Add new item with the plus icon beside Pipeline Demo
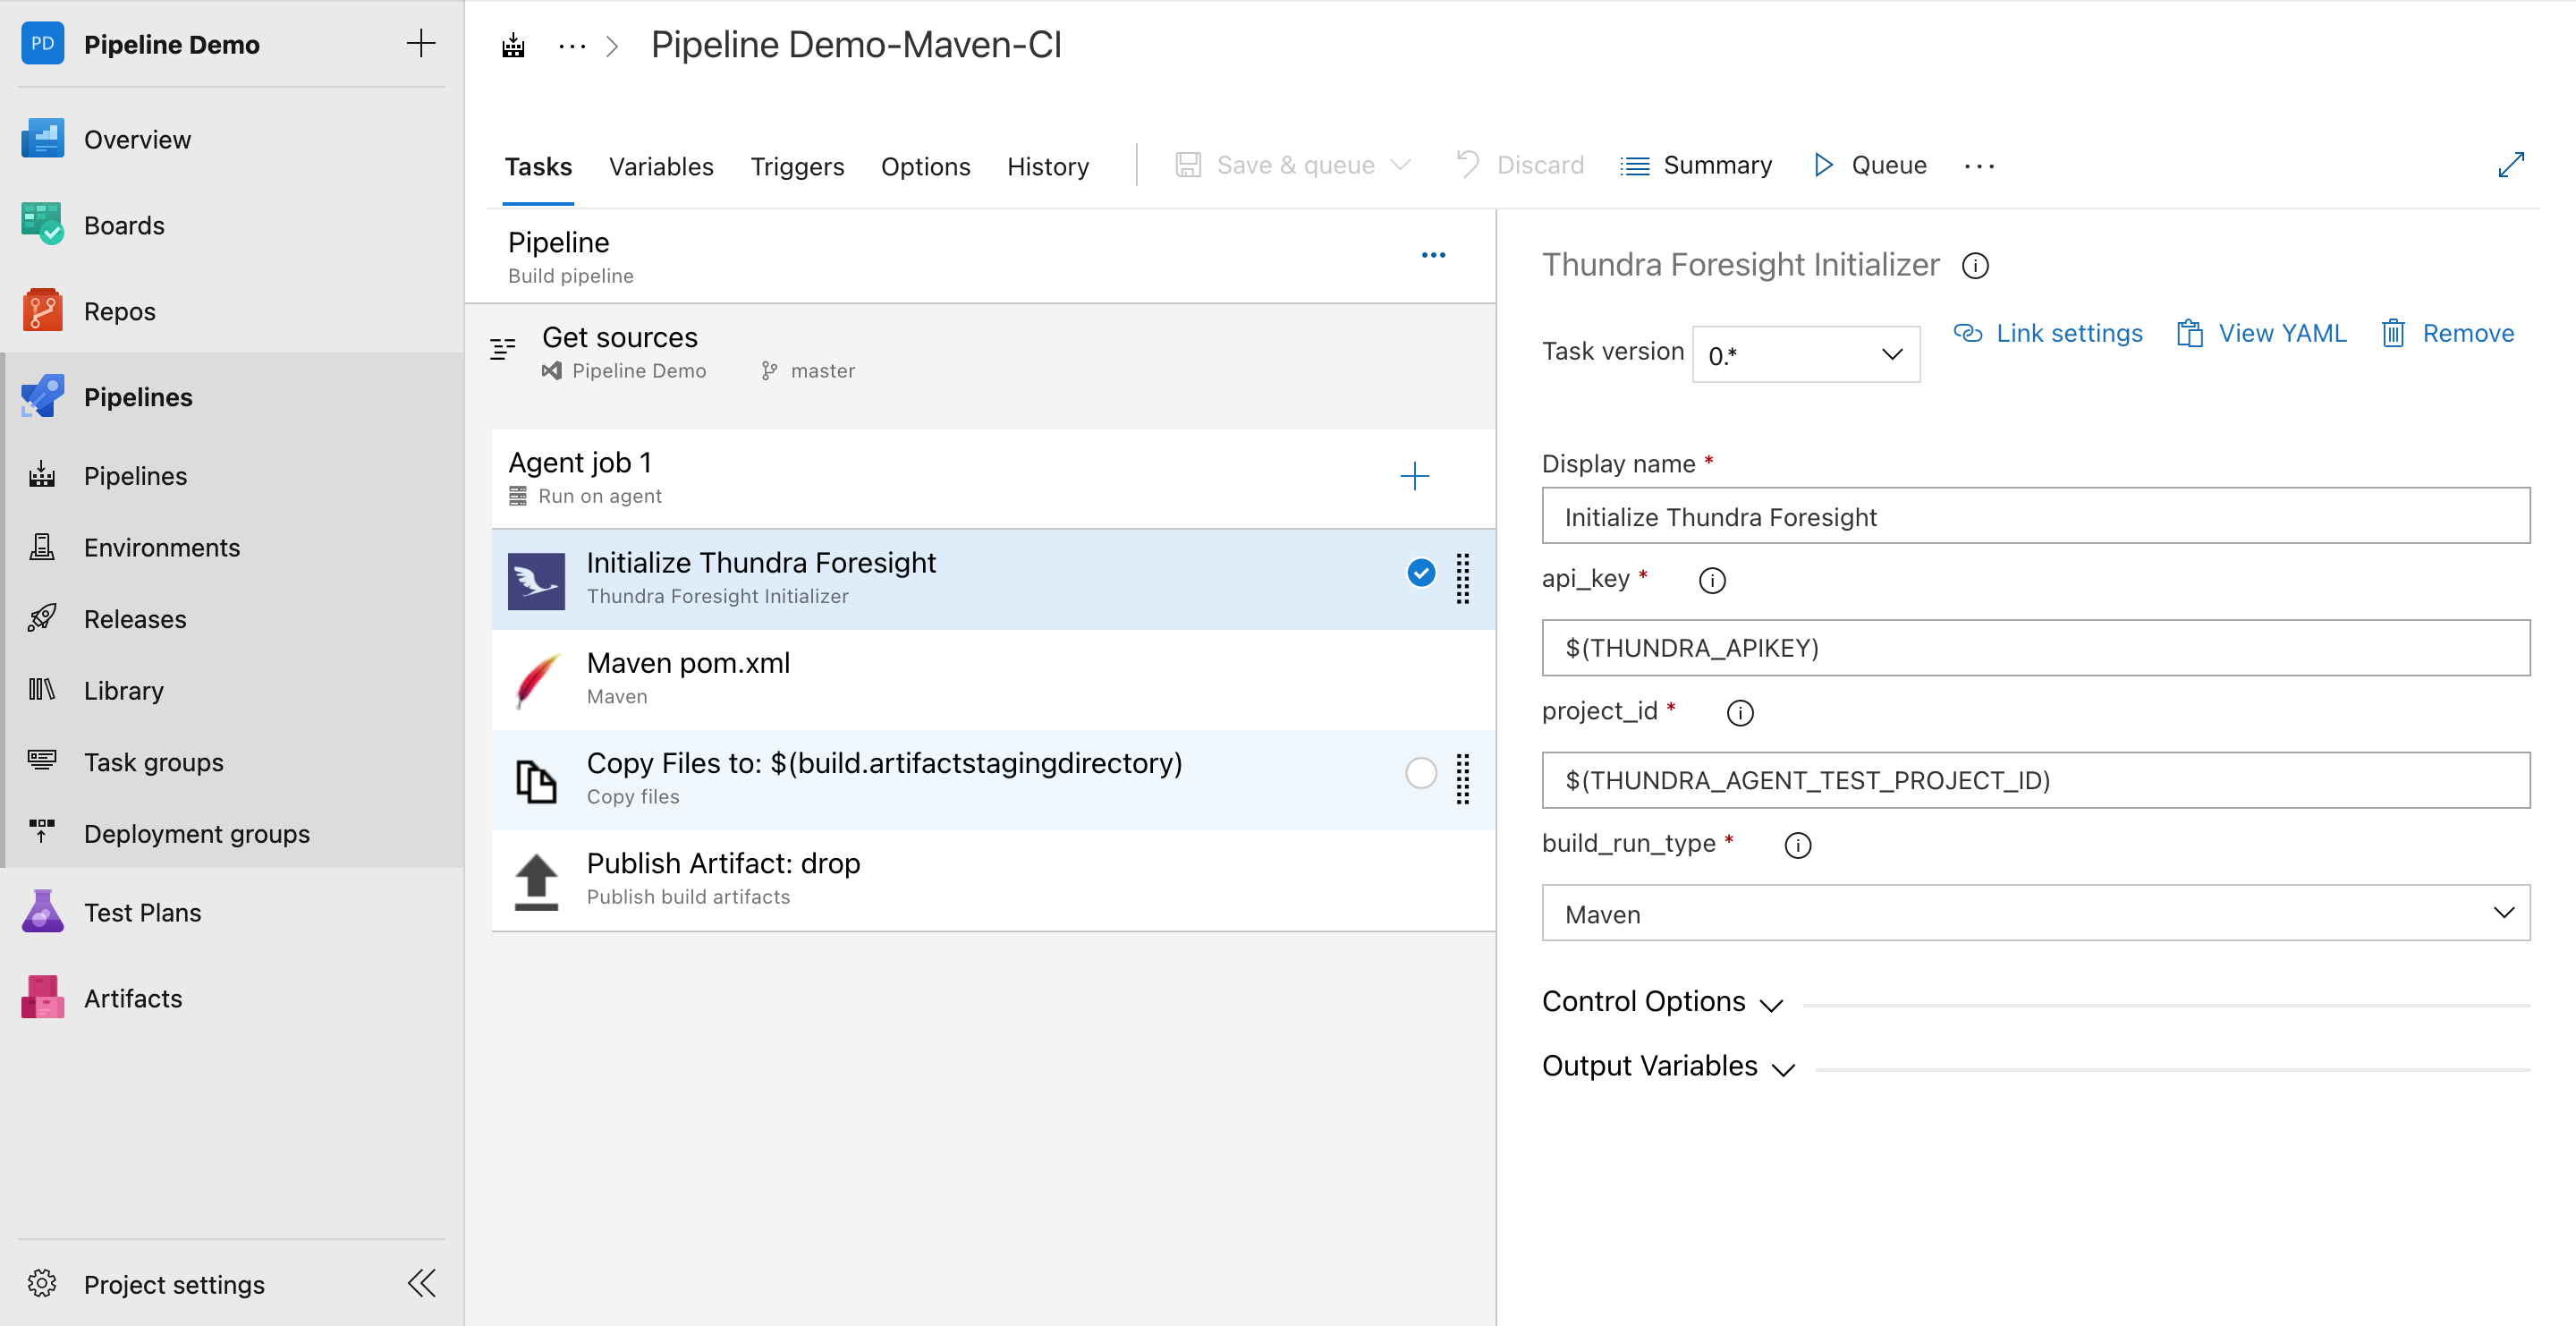Viewport: 2576px width, 1326px height. [x=421, y=43]
